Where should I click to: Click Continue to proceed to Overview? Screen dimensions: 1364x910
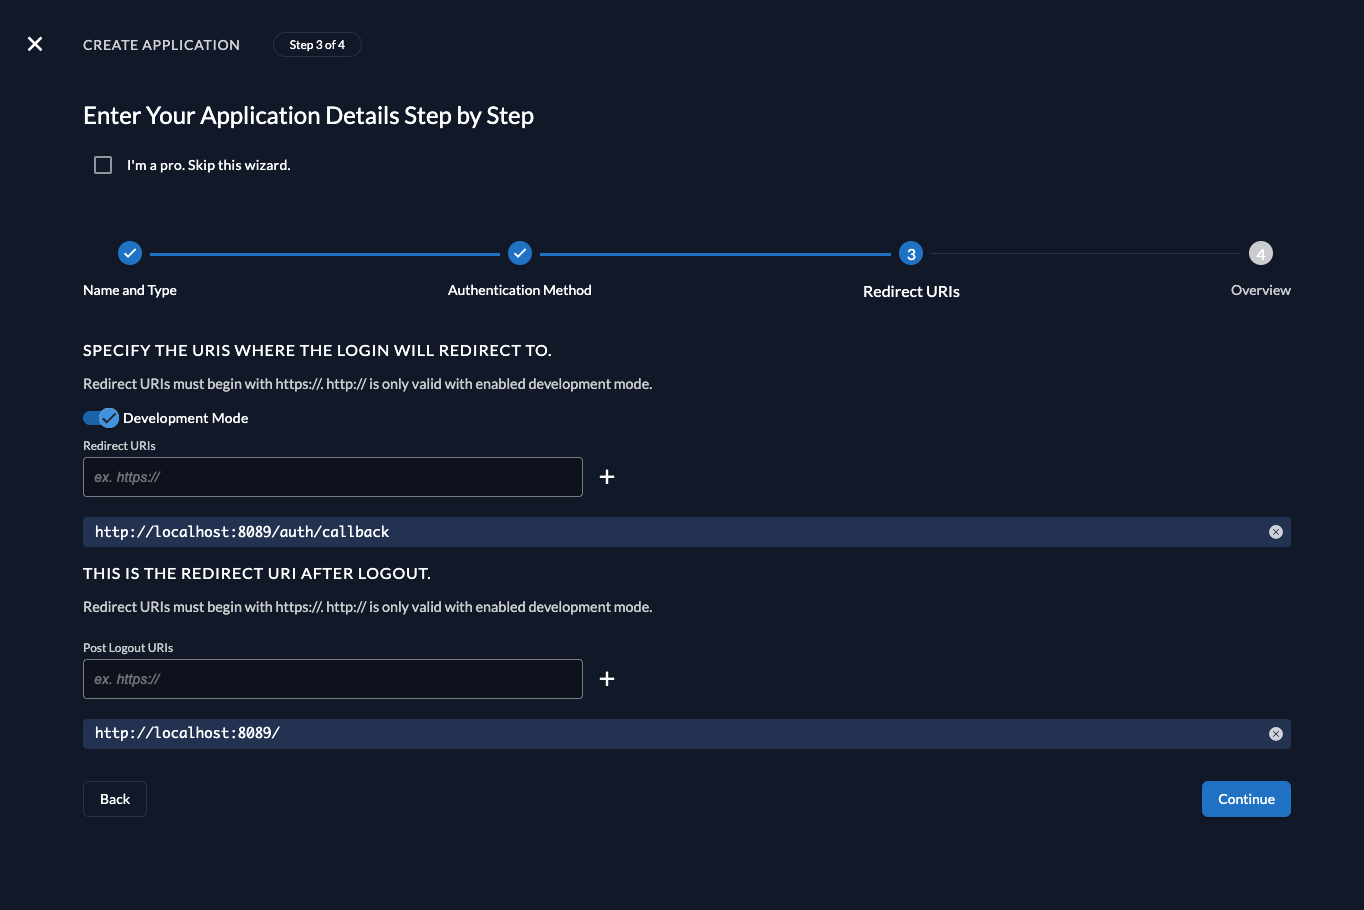tap(1246, 798)
